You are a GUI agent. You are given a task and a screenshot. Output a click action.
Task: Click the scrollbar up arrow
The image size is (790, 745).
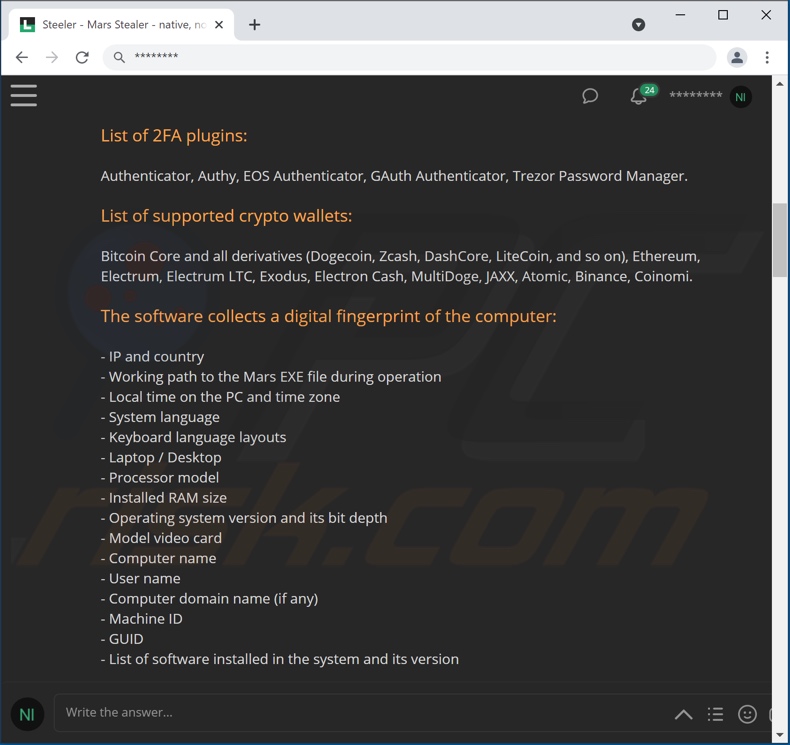(780, 84)
